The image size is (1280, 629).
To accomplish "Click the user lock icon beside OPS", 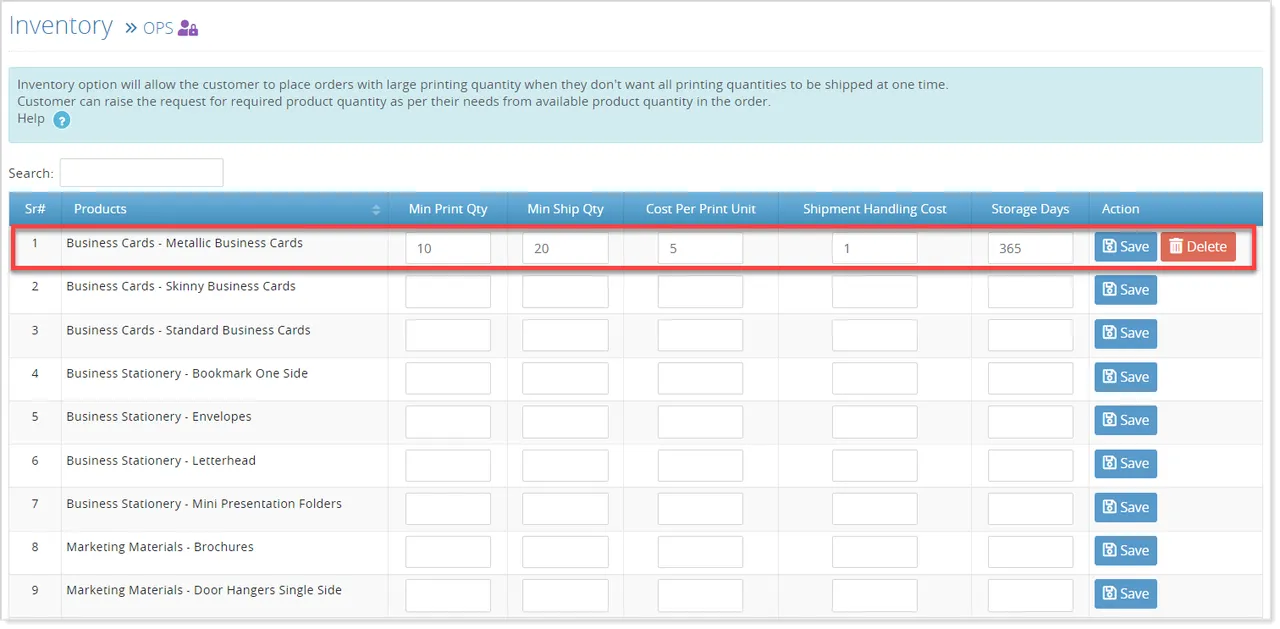I will 187,28.
